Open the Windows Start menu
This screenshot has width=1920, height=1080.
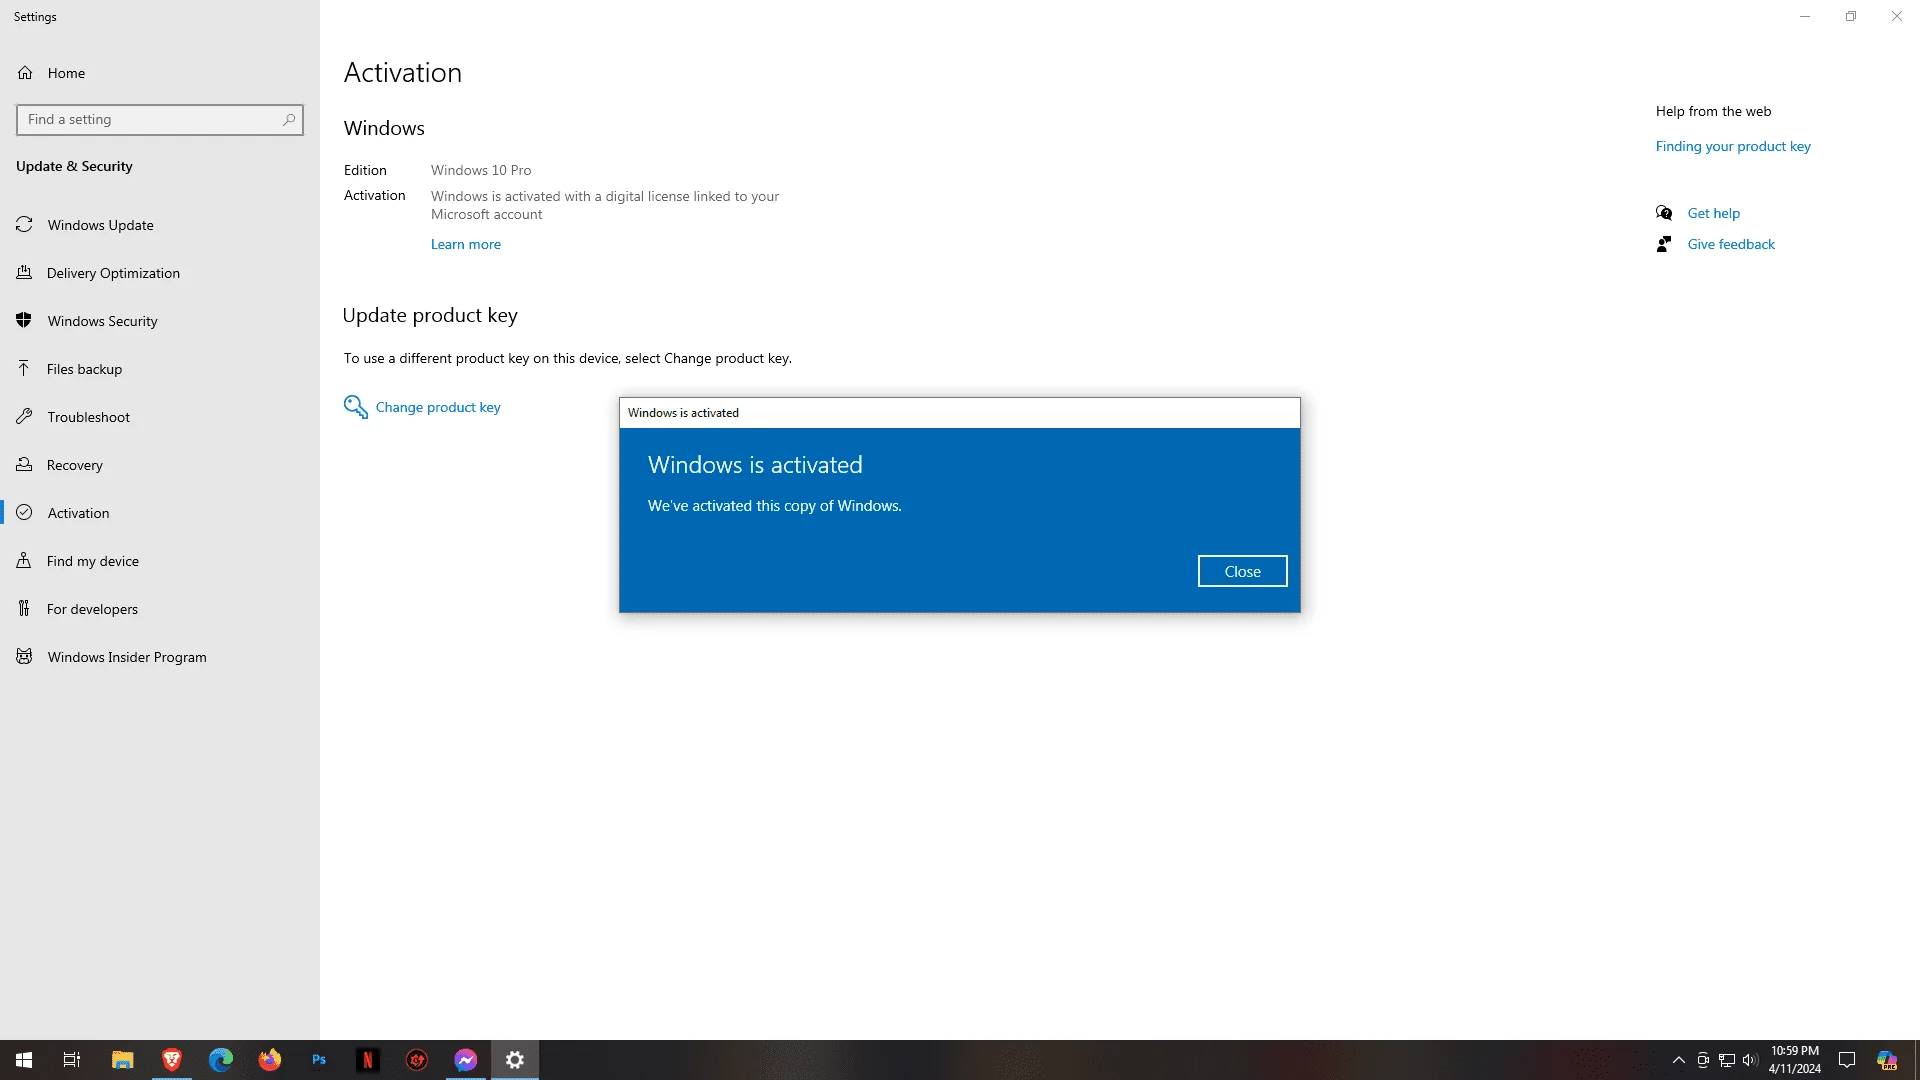(x=24, y=1060)
